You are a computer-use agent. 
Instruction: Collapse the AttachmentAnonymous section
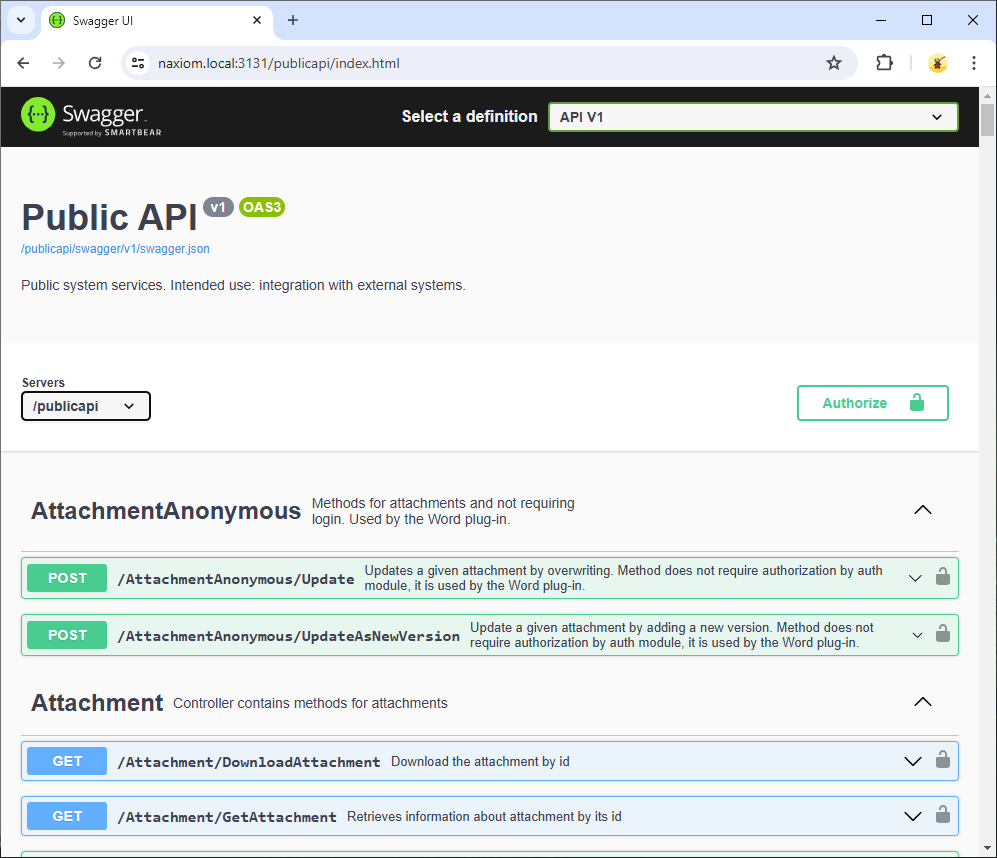point(922,510)
